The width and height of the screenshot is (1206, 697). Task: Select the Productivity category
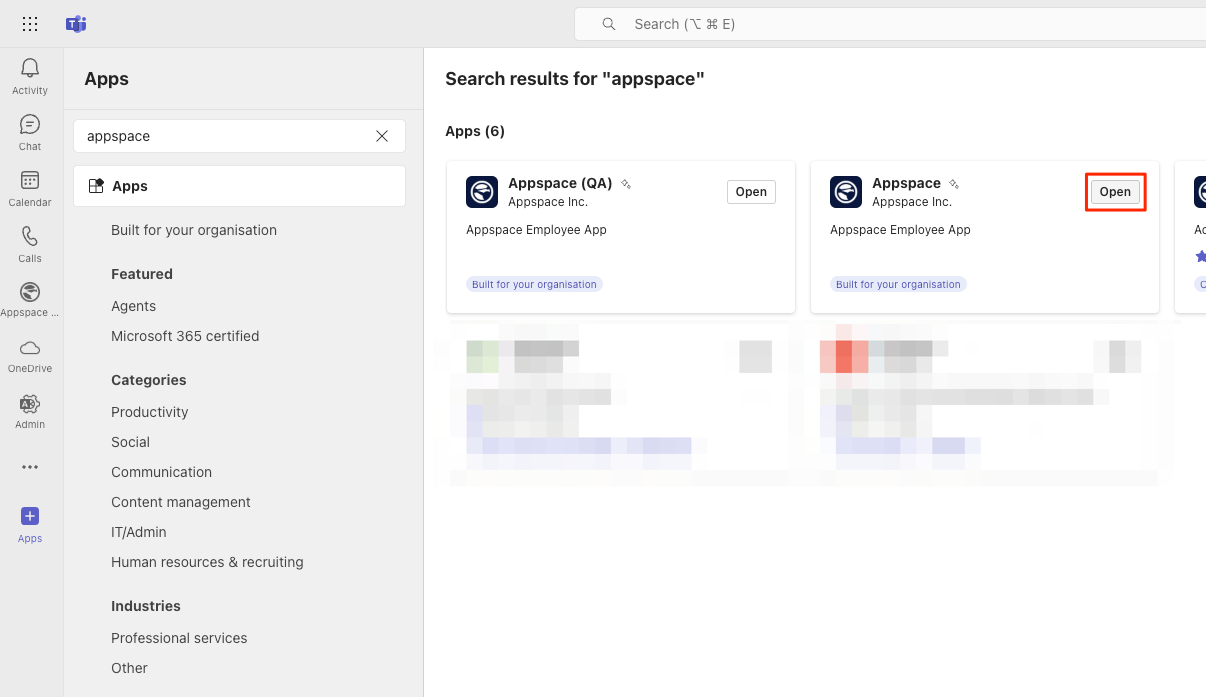(150, 412)
